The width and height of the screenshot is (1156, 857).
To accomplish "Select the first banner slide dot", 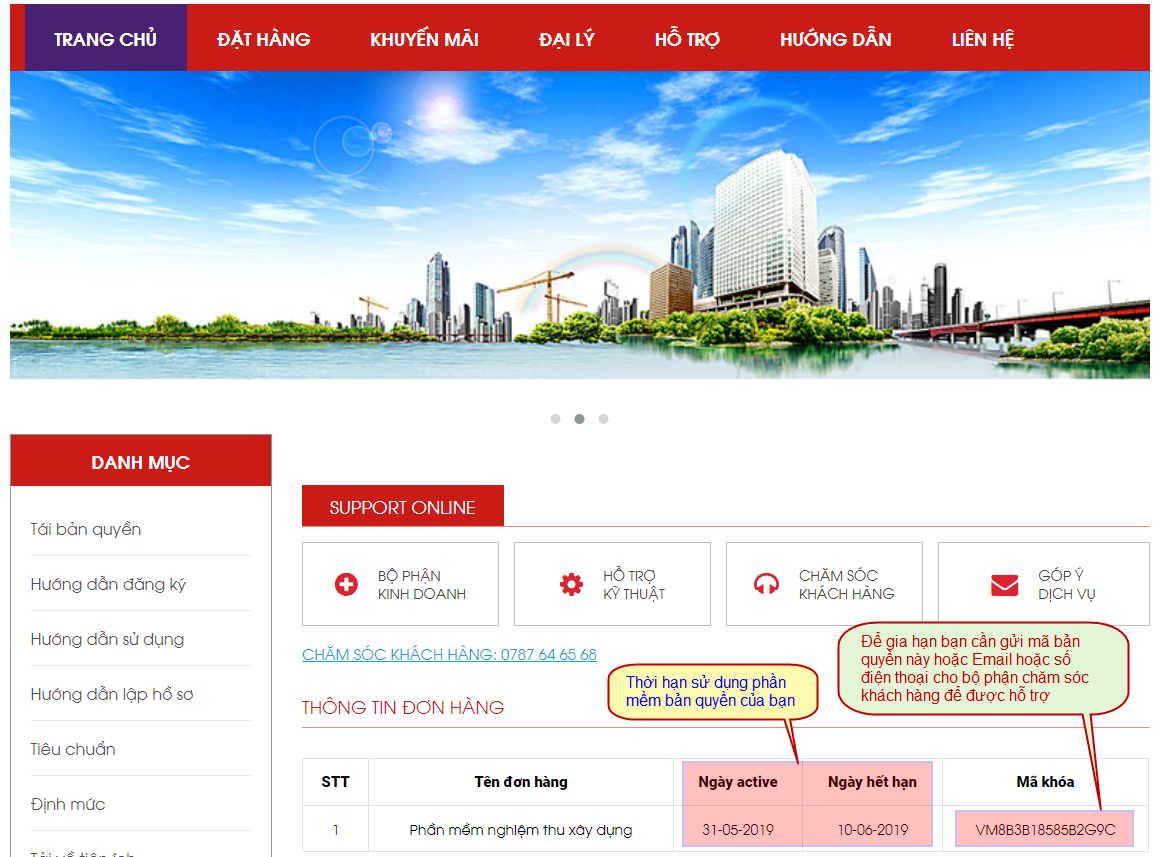I will (555, 419).
